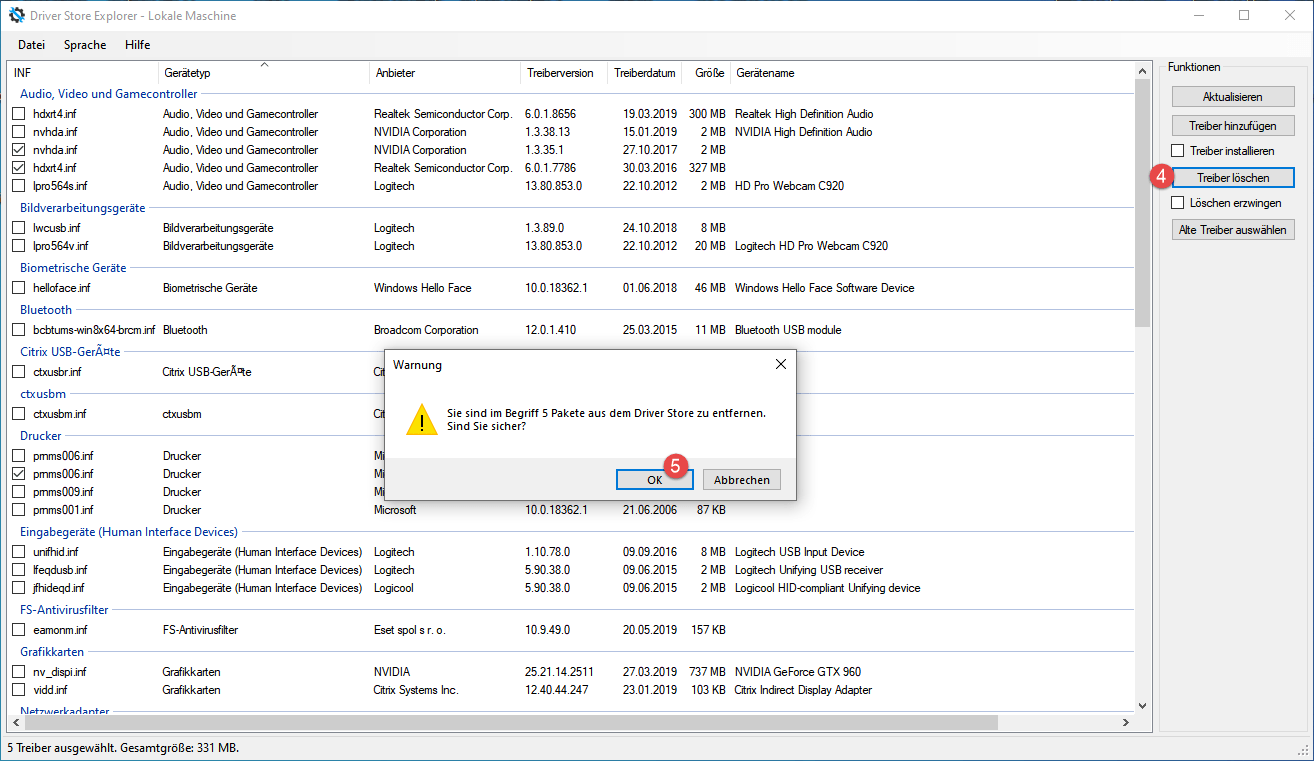This screenshot has width=1314, height=761.
Task: Tick the checkbox for nv_dispi.inf
Action: [19, 672]
